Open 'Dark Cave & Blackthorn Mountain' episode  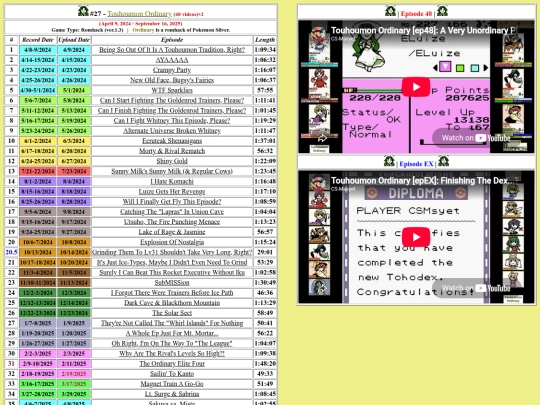click(172, 303)
